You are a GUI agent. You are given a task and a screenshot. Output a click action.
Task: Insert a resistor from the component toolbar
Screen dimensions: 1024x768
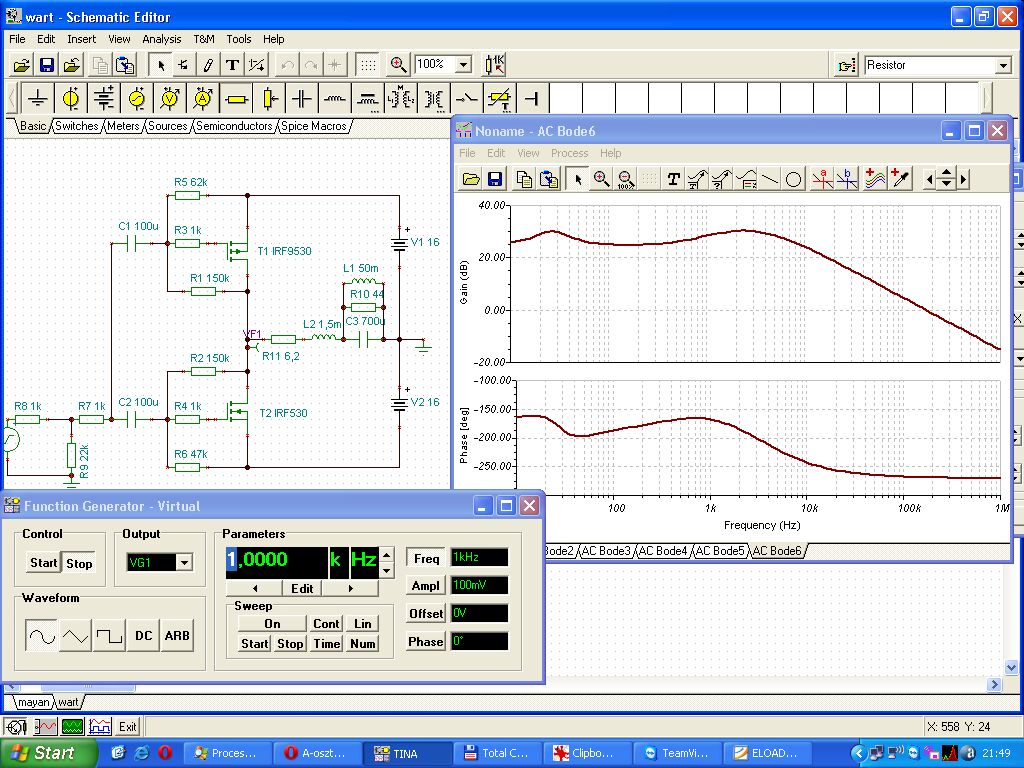(236, 98)
